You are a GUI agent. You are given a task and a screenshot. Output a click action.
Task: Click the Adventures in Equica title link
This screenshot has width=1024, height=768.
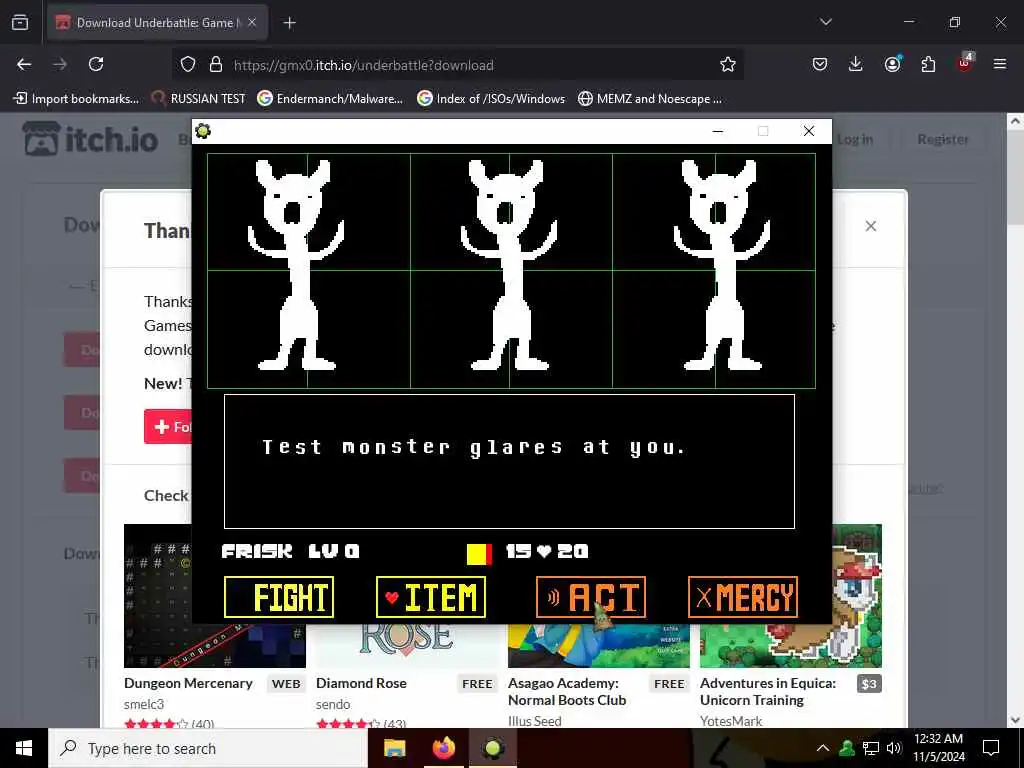pos(768,692)
